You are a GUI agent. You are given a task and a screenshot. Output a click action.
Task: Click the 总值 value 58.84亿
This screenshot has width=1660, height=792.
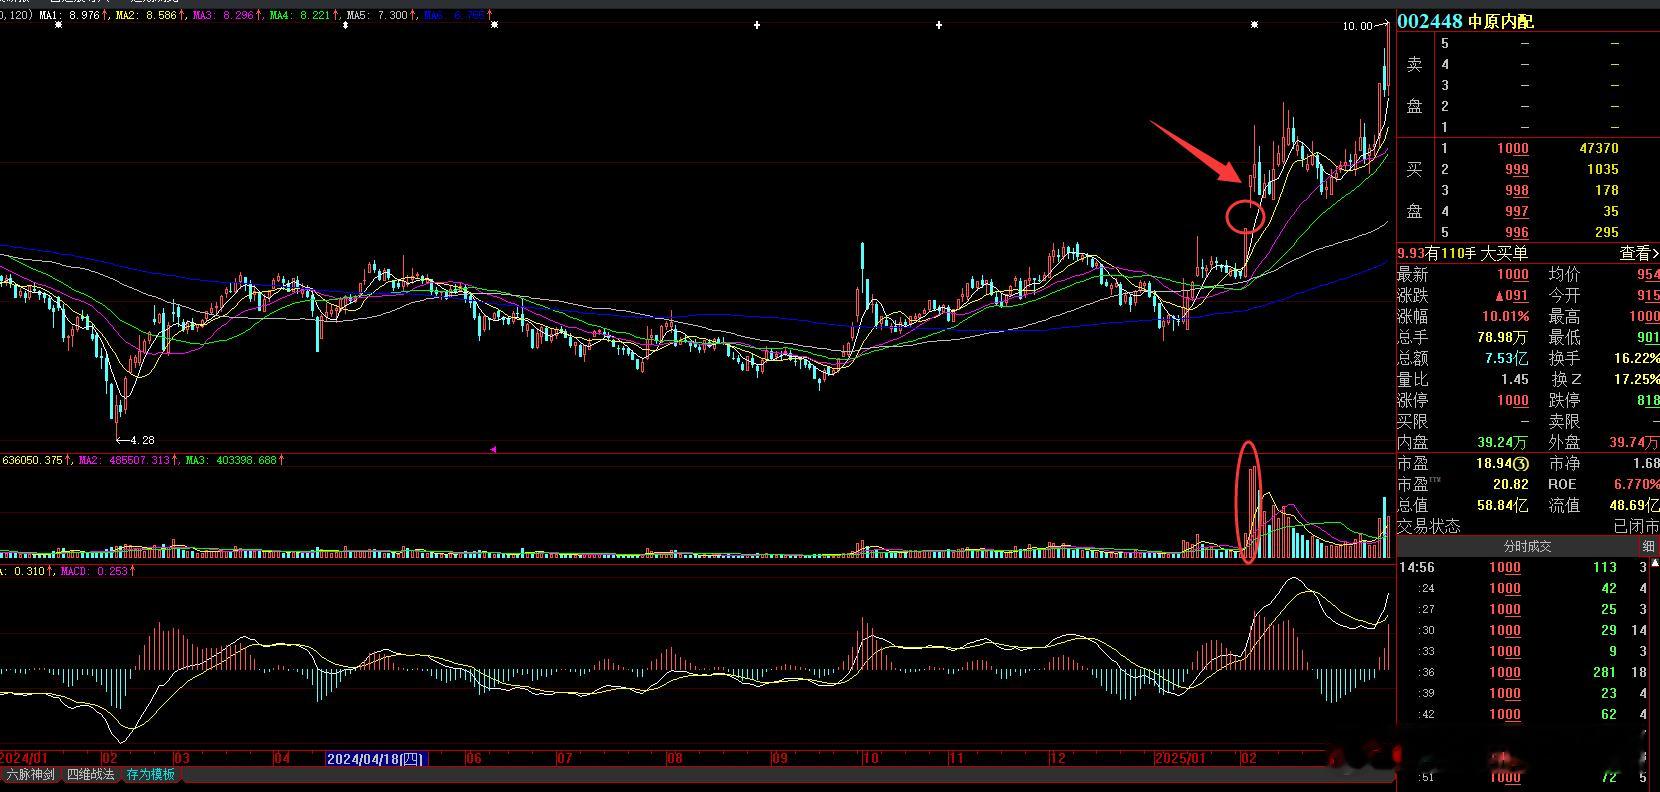pos(1503,506)
